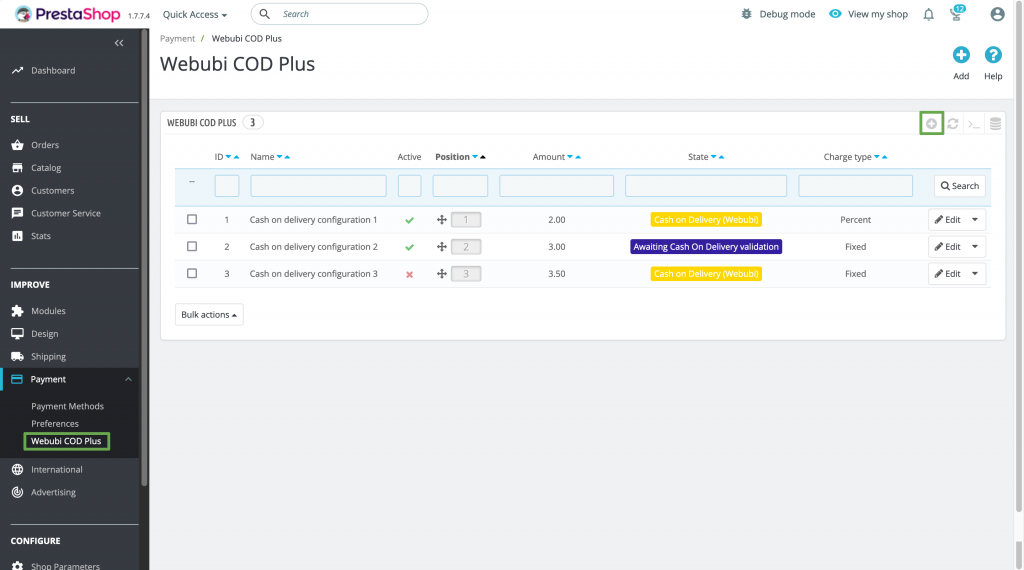Click the Stats chart icon in sidebar

(x=18, y=236)
